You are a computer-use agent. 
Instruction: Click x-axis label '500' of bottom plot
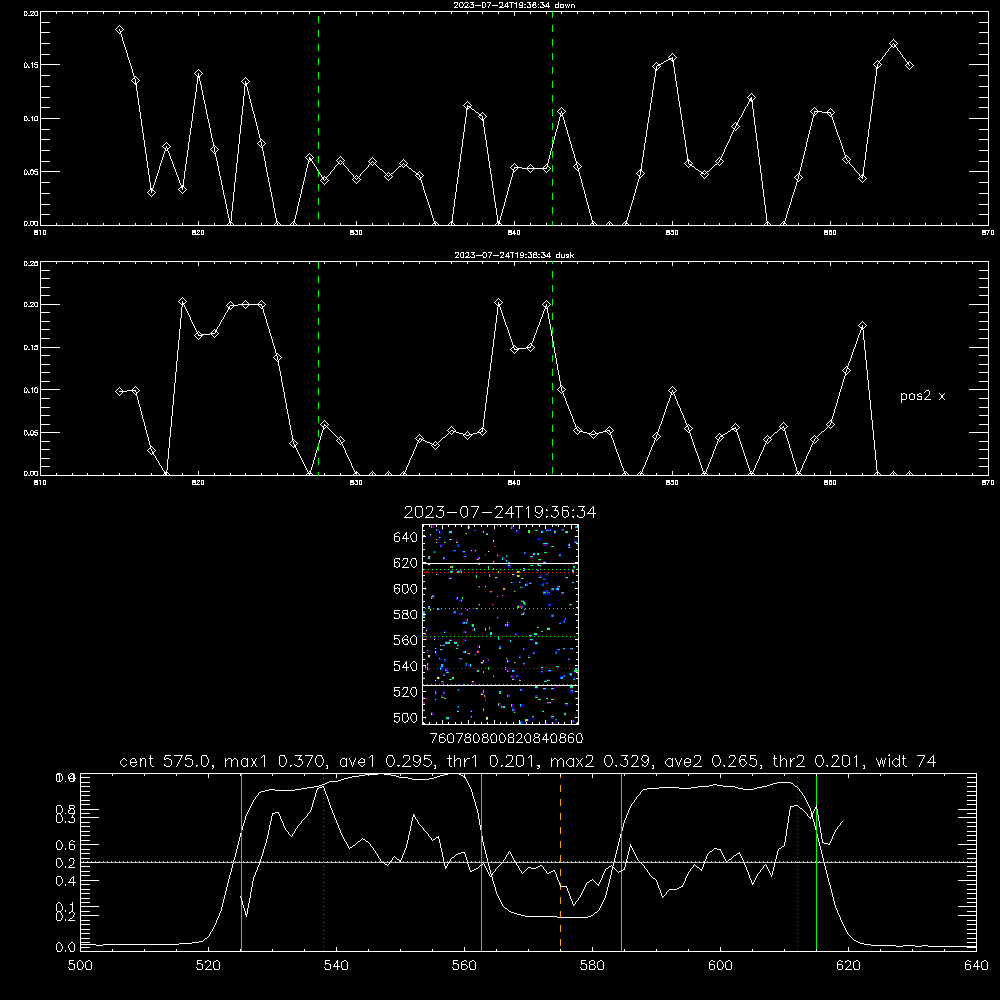pyautogui.click(x=80, y=966)
